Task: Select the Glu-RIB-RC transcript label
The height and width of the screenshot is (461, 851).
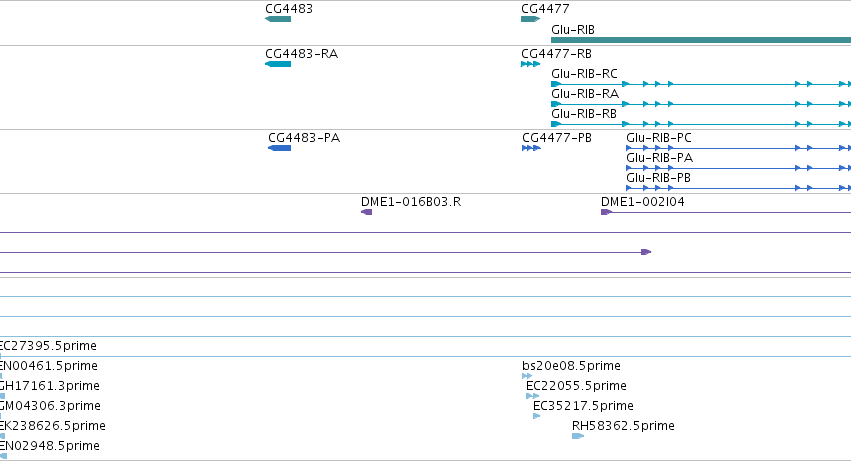Action: [x=584, y=74]
